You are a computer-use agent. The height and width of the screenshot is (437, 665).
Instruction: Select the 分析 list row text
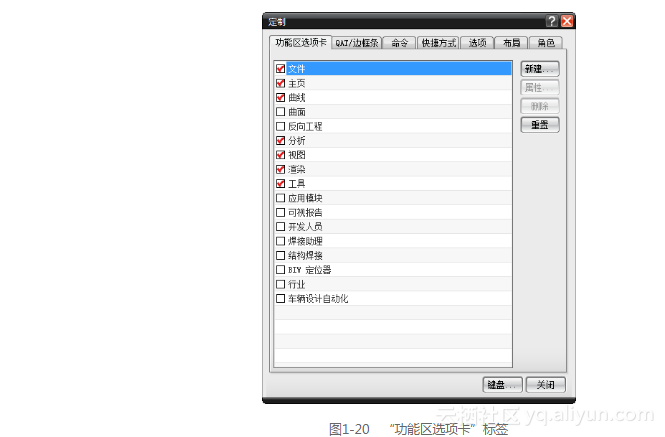coord(296,140)
